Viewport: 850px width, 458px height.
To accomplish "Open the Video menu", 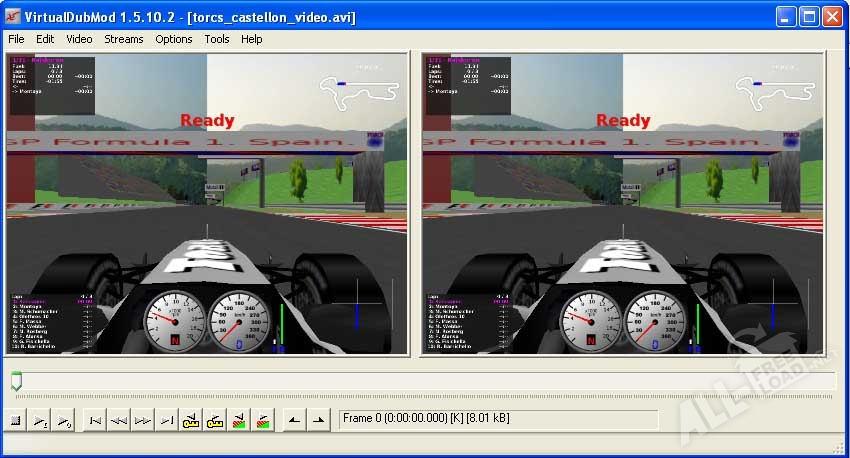I will pos(79,39).
